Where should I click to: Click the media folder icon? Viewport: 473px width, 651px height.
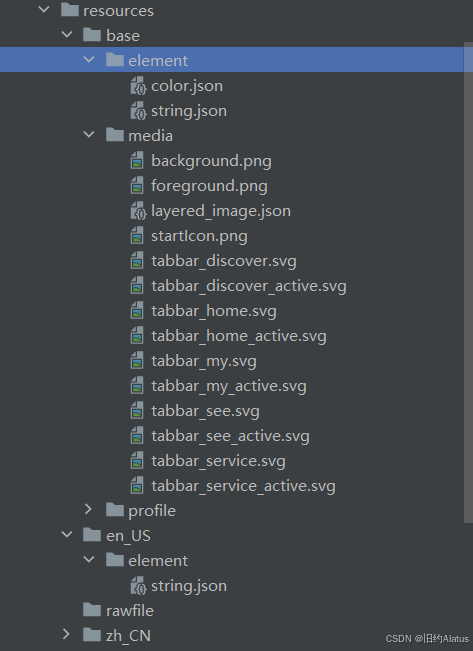(115, 135)
